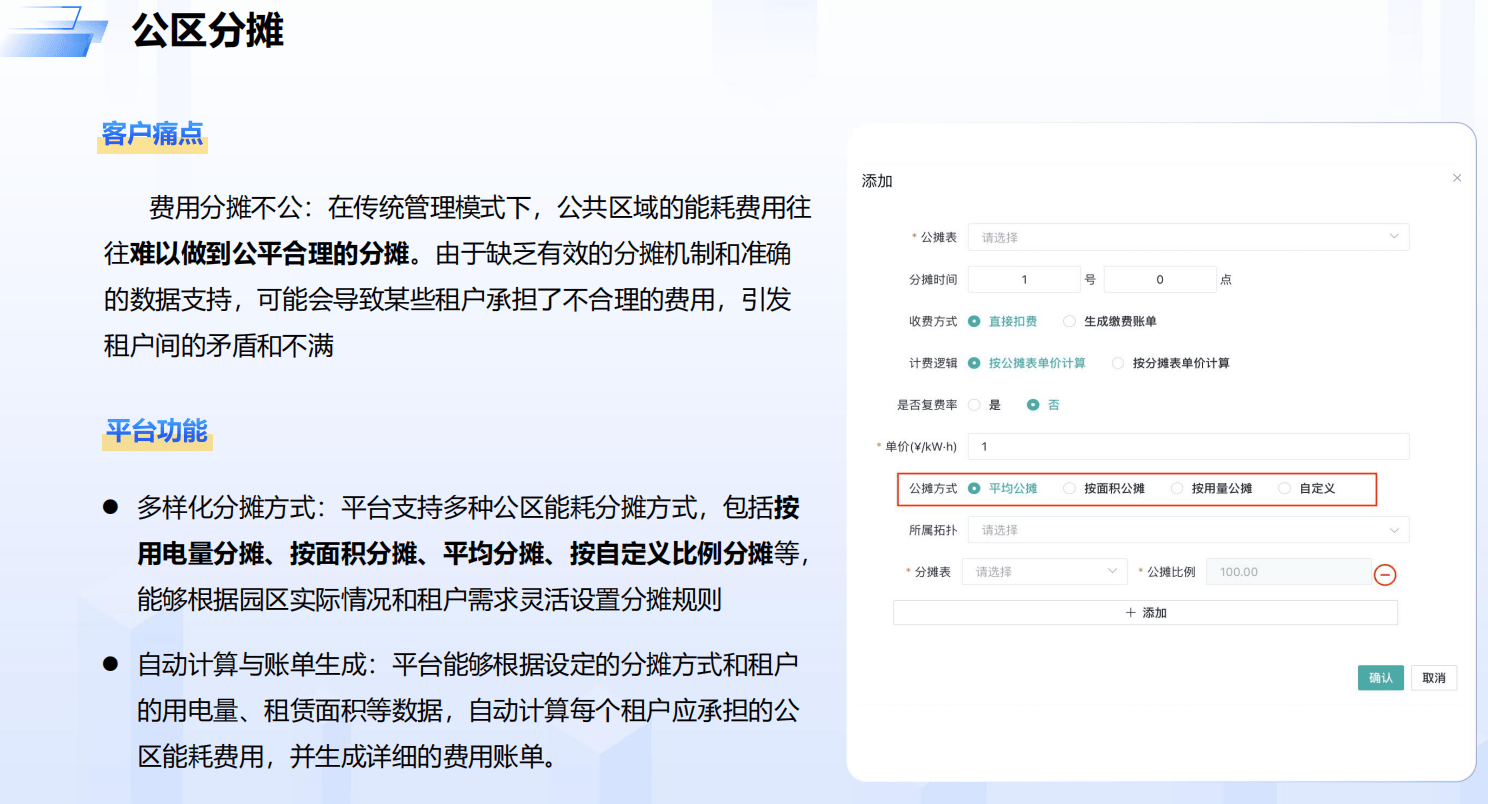Click the bold text 难以做到公平合理的分摊
The width and height of the screenshot is (1488, 804).
[x=271, y=254]
